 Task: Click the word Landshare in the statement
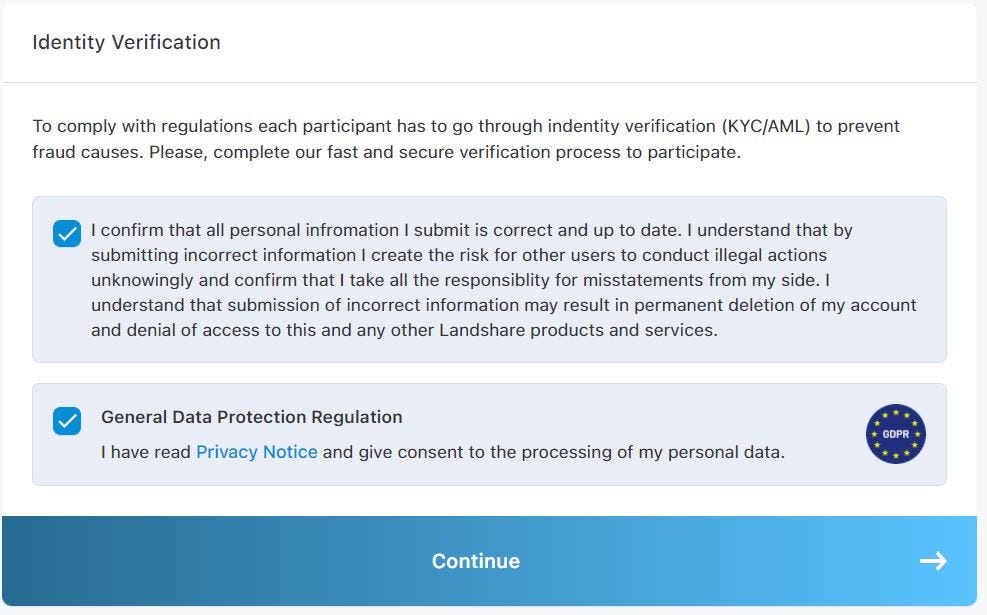pyautogui.click(x=482, y=330)
